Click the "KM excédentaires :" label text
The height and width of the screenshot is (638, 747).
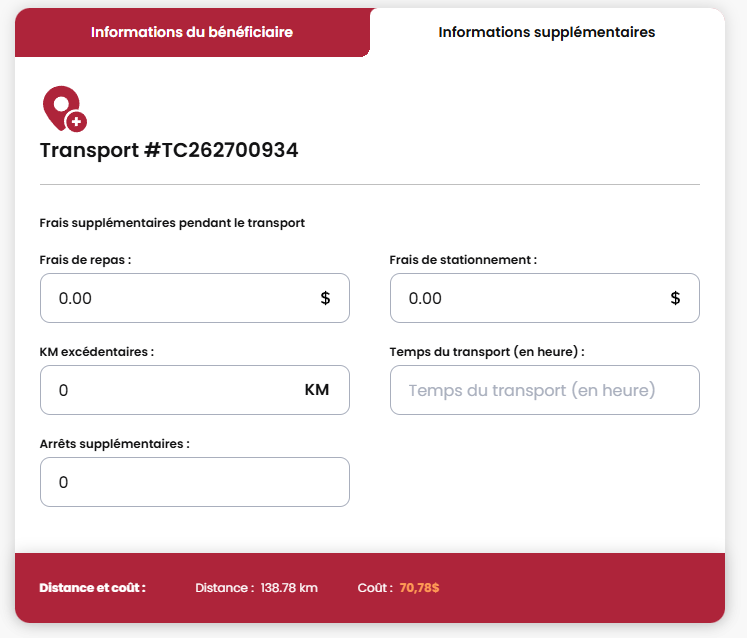pyautogui.click(x=97, y=352)
